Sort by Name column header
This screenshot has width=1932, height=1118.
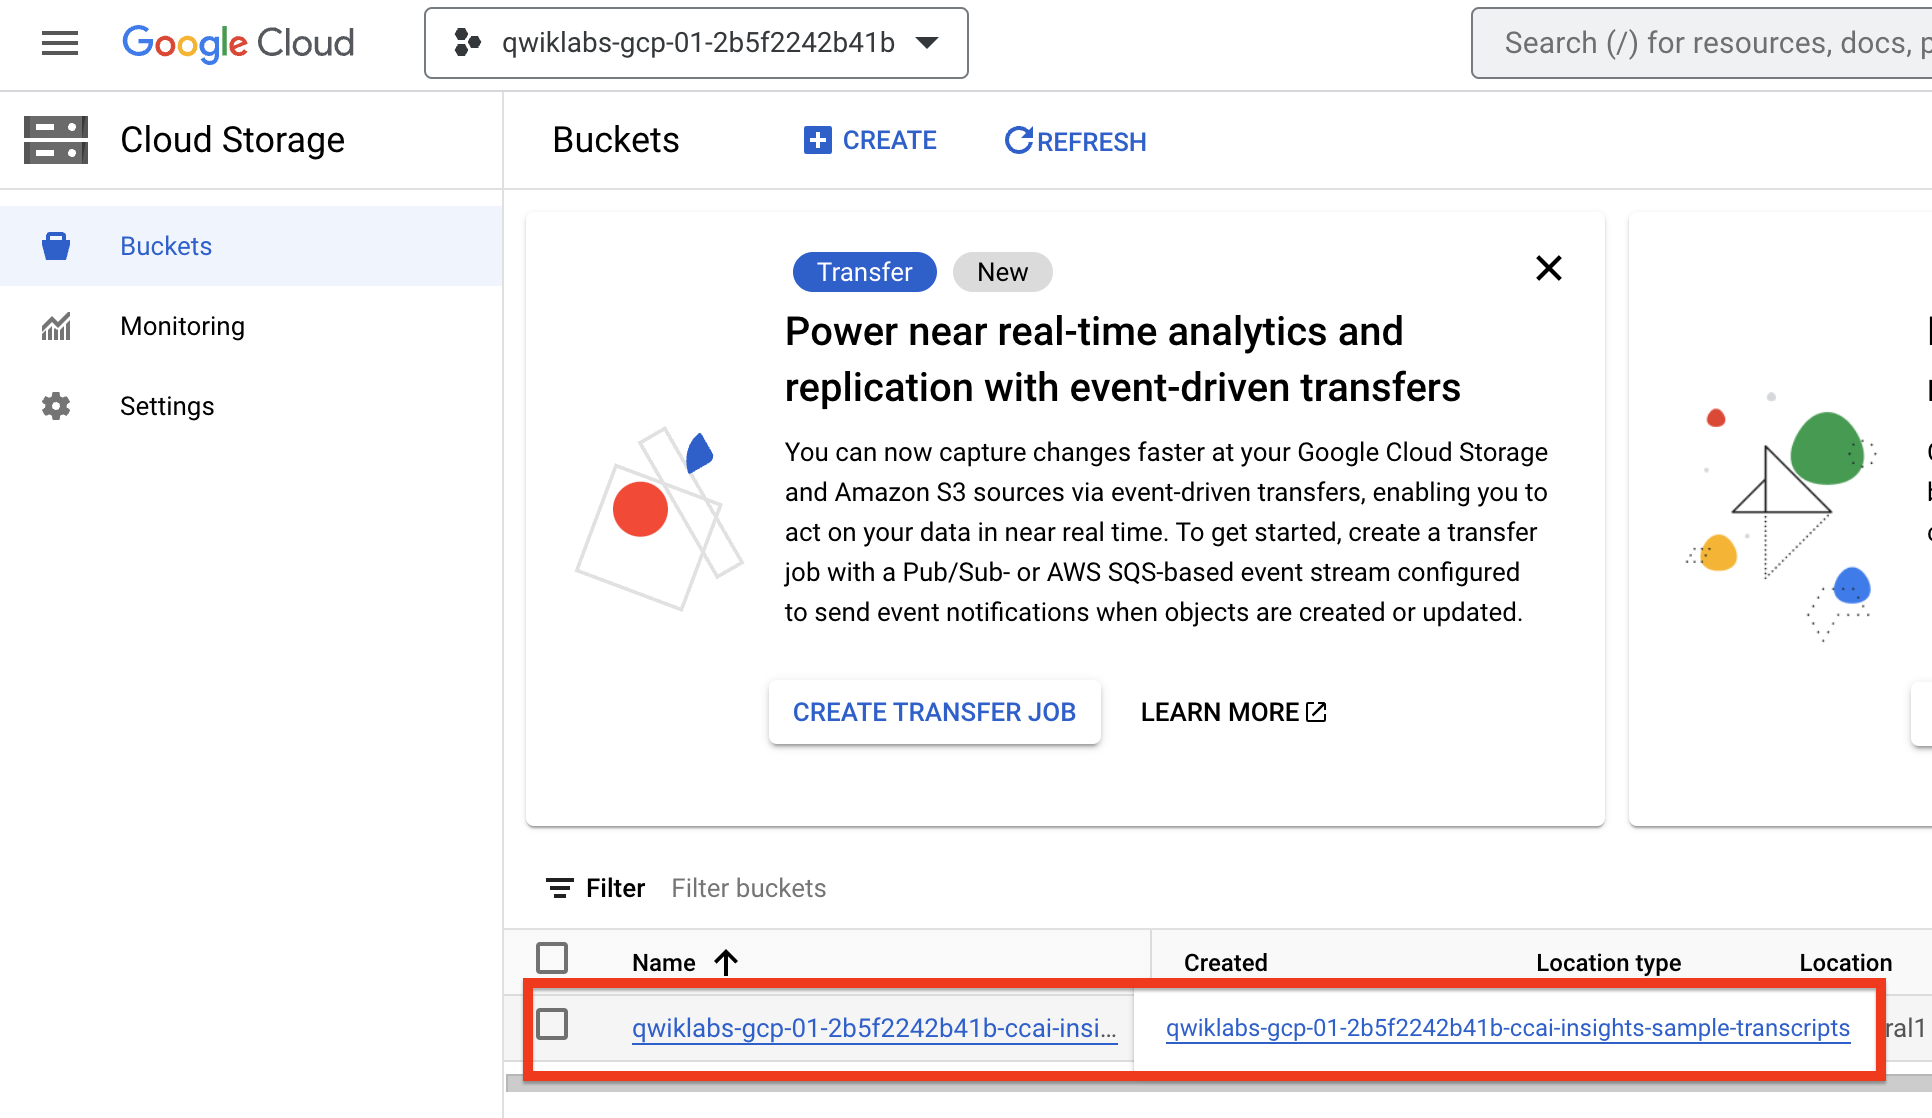[664, 963]
